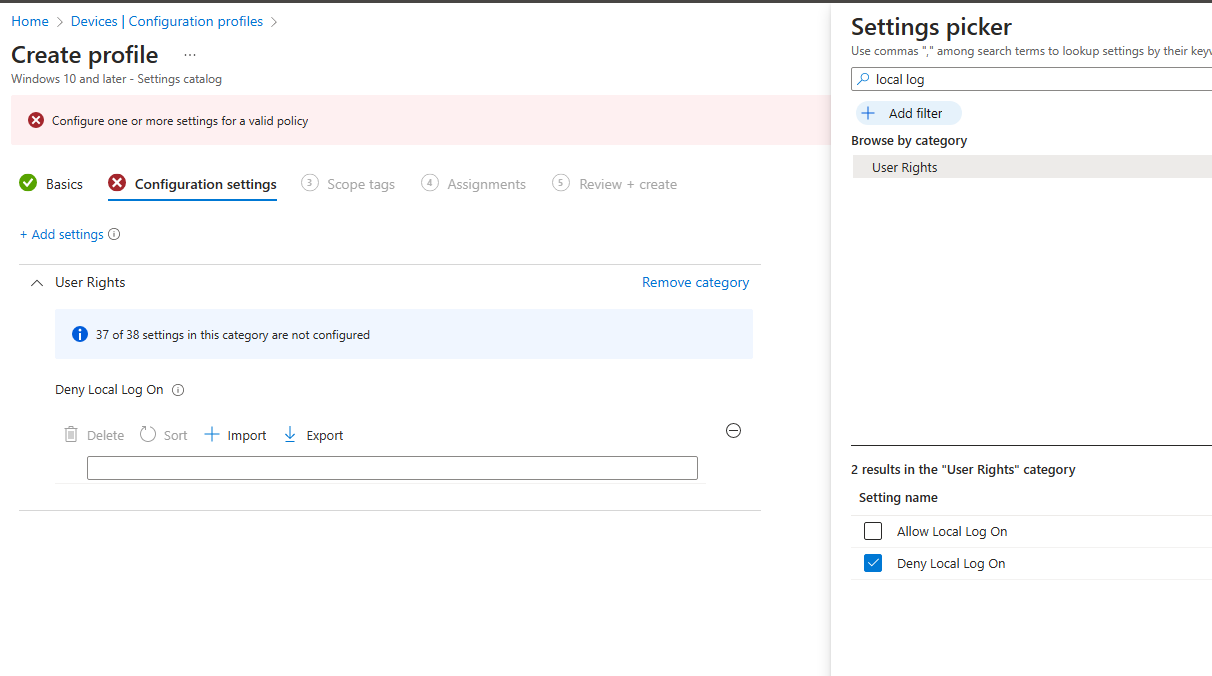The height and width of the screenshot is (676, 1212).
Task: Switch to the Basics tab
Action: click(51, 184)
